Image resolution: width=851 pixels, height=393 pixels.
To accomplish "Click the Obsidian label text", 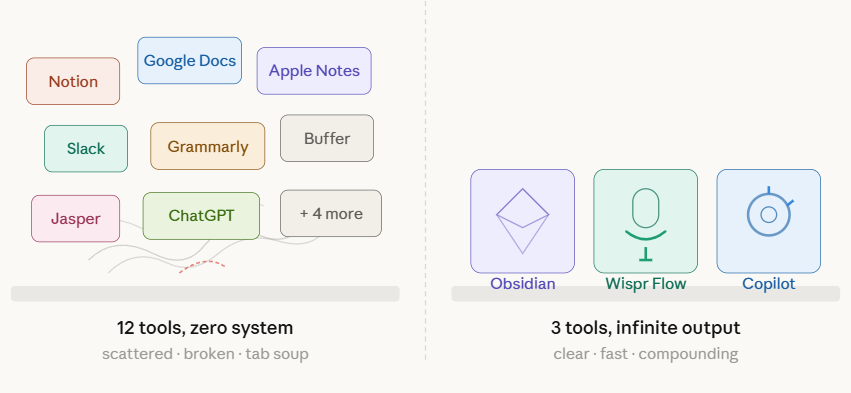I will (523, 283).
